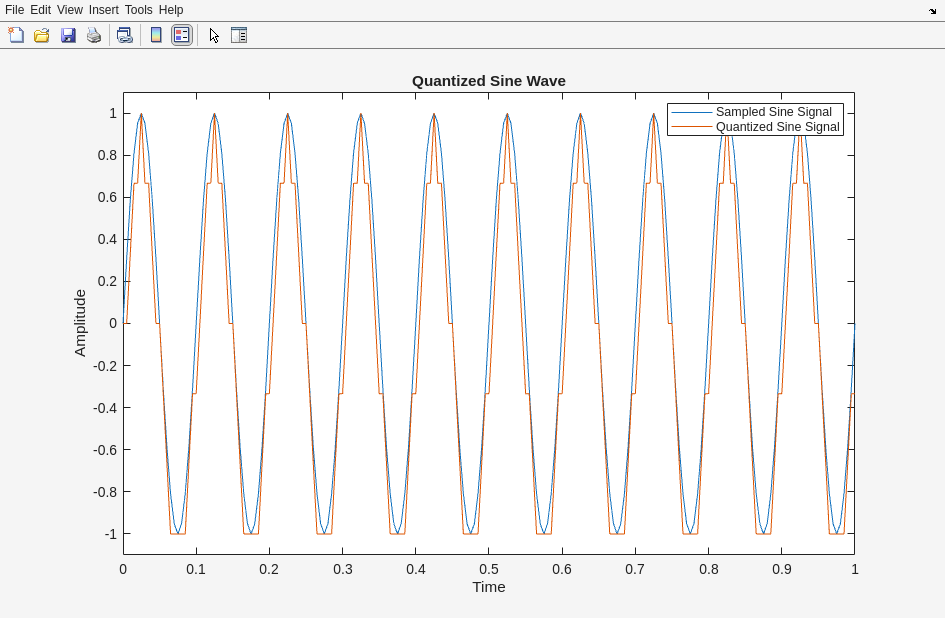Click the Sampled Sine Signal legend entry
This screenshot has height=618, width=945.
tap(773, 112)
